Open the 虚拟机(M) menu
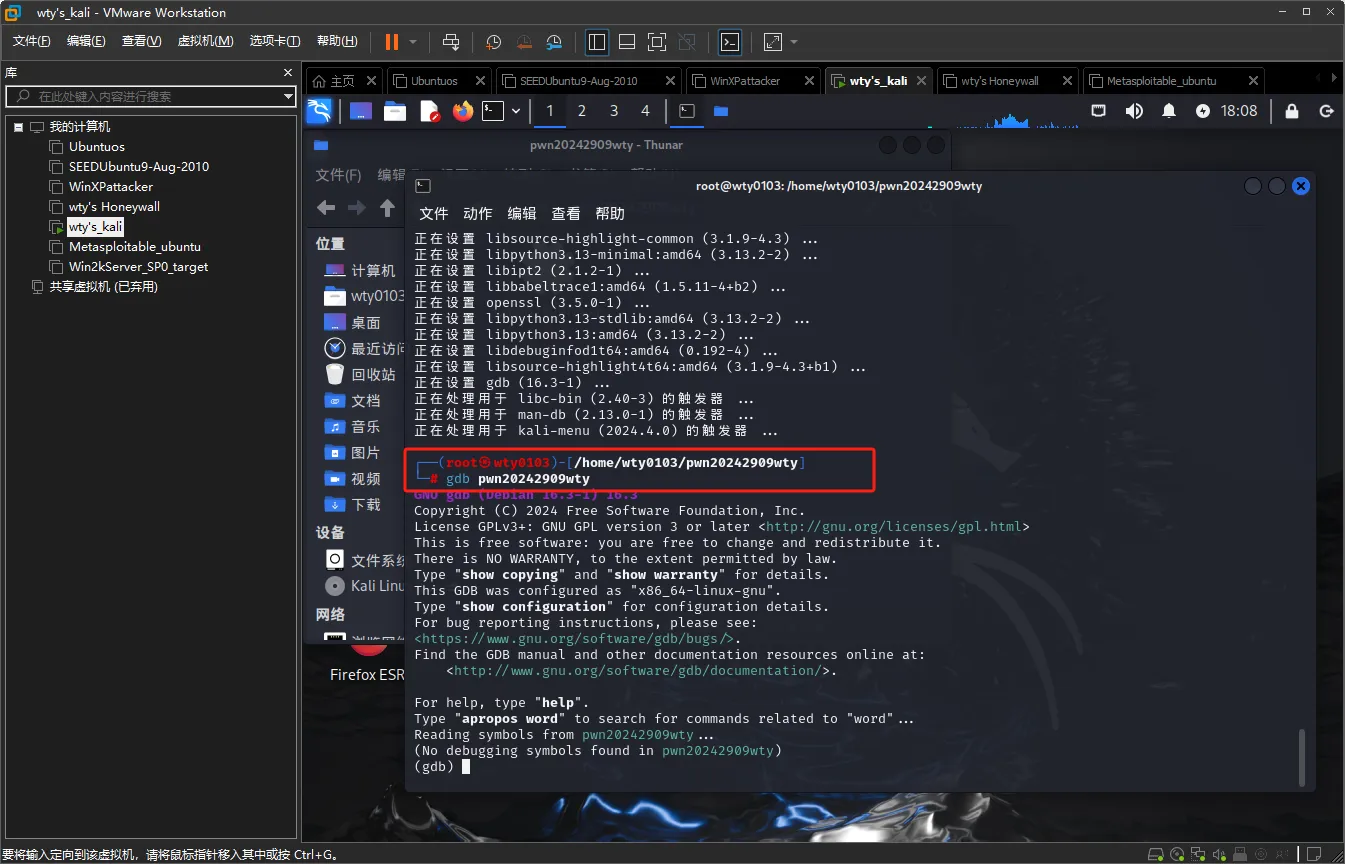Viewport: 1345px width, 864px height. (205, 41)
